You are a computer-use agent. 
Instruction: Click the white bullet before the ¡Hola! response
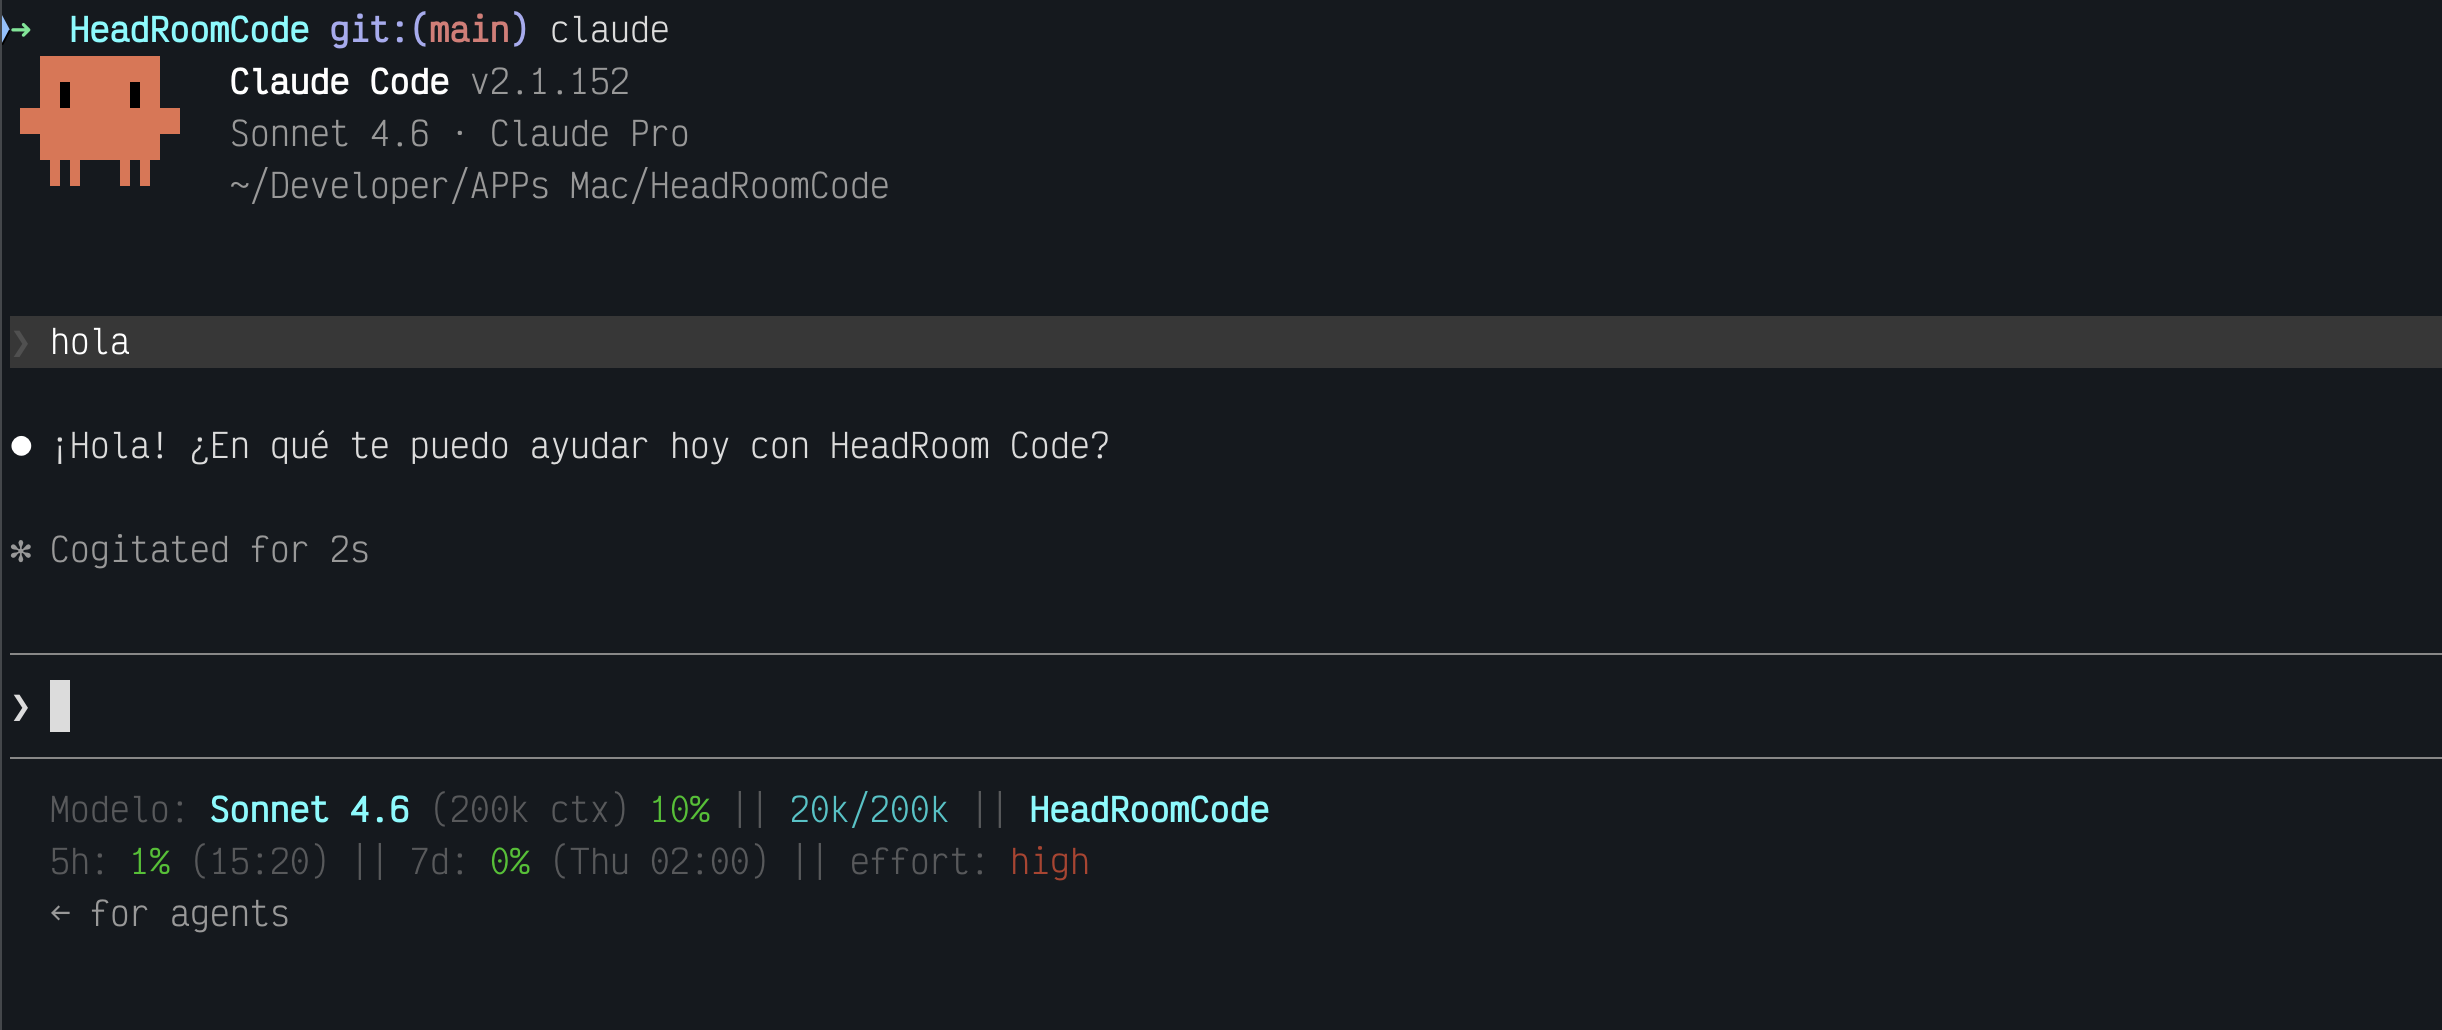click(x=21, y=446)
